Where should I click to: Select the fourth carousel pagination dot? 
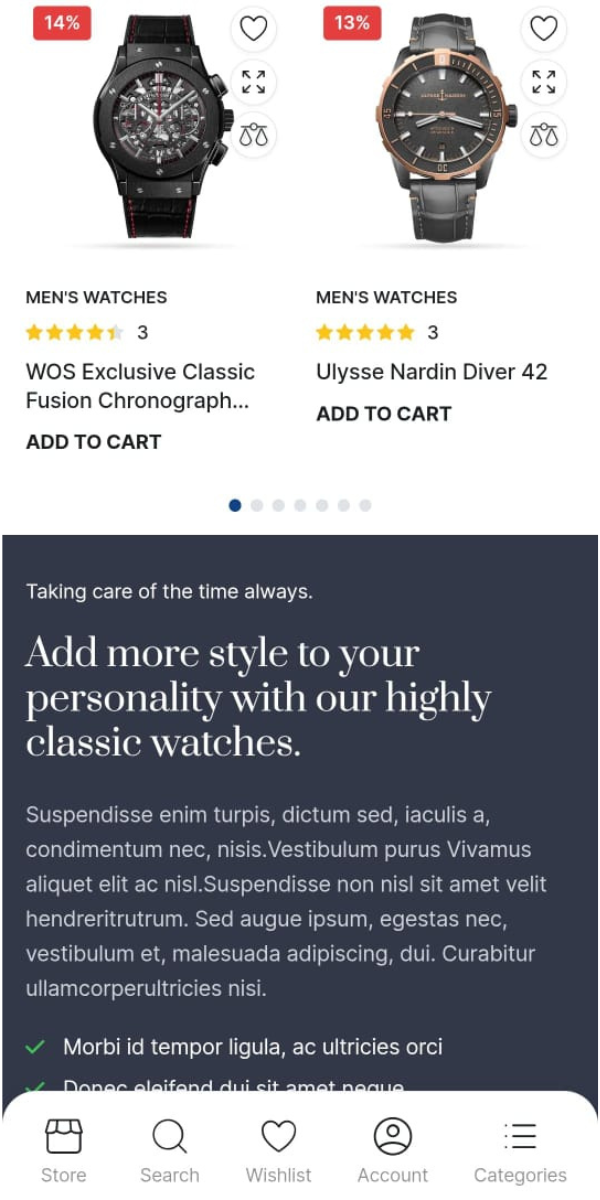pos(300,506)
